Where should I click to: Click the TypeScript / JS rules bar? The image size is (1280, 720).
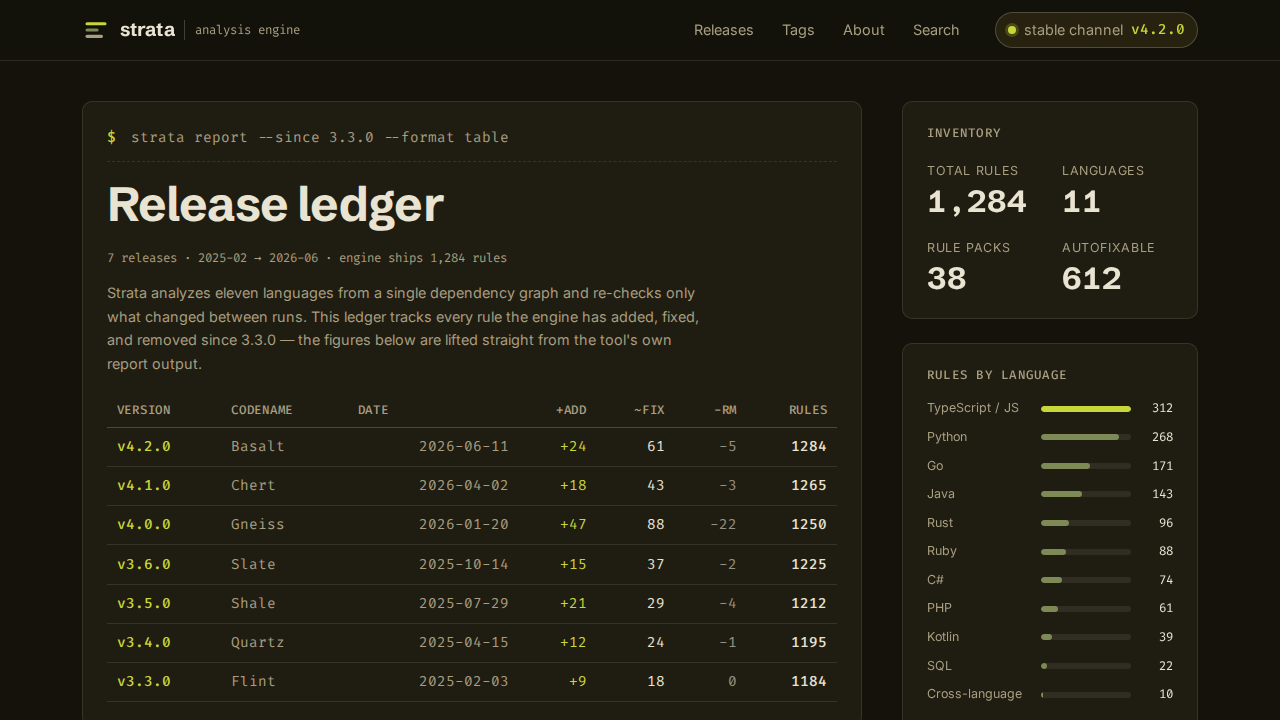point(1086,409)
